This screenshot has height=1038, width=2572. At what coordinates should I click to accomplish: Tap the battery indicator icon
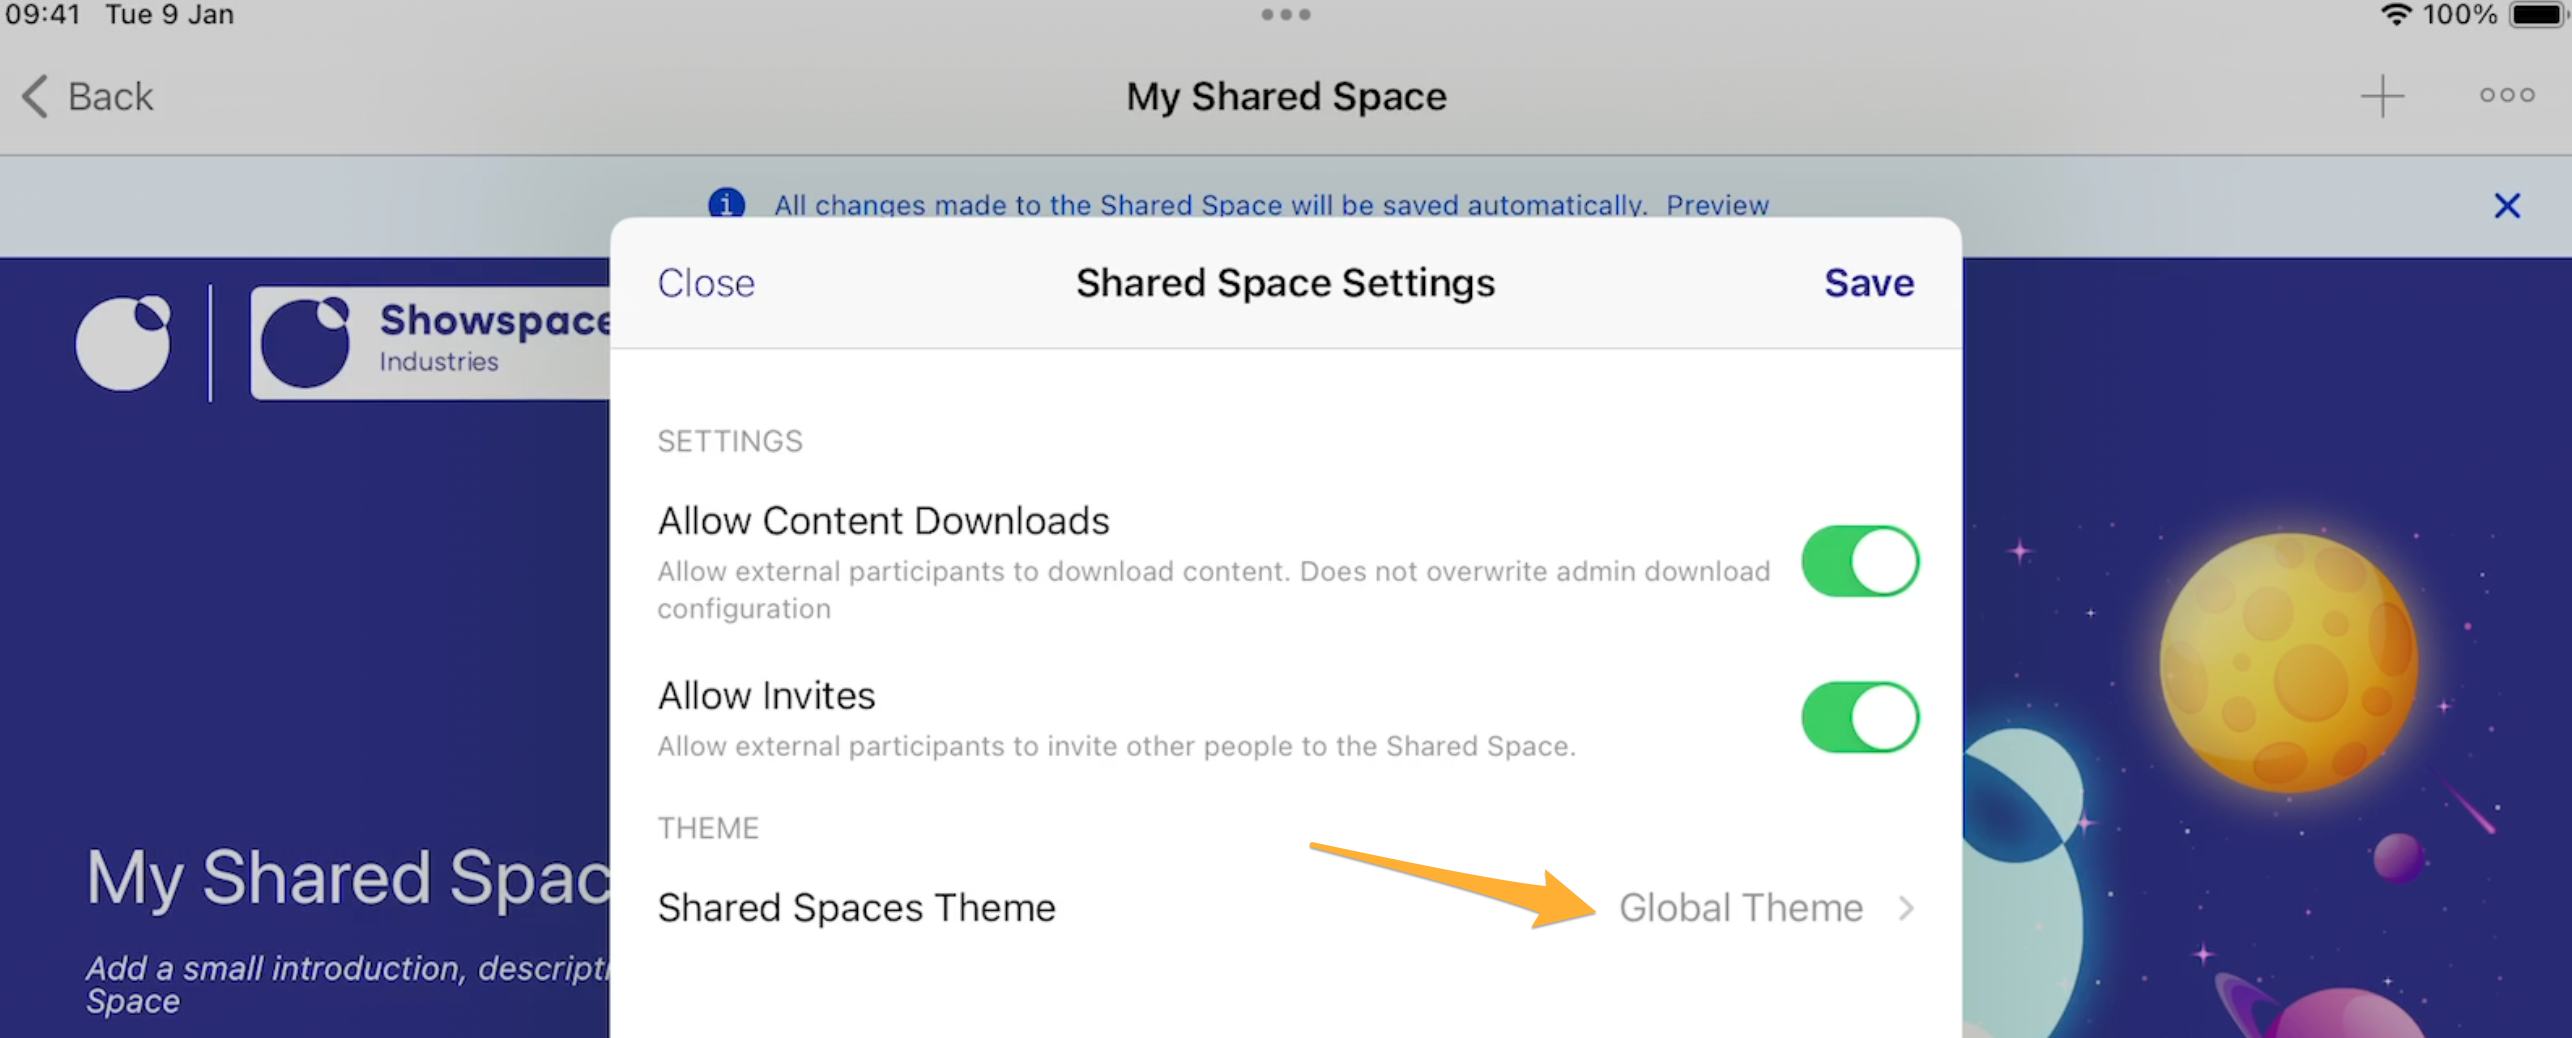tap(2540, 14)
